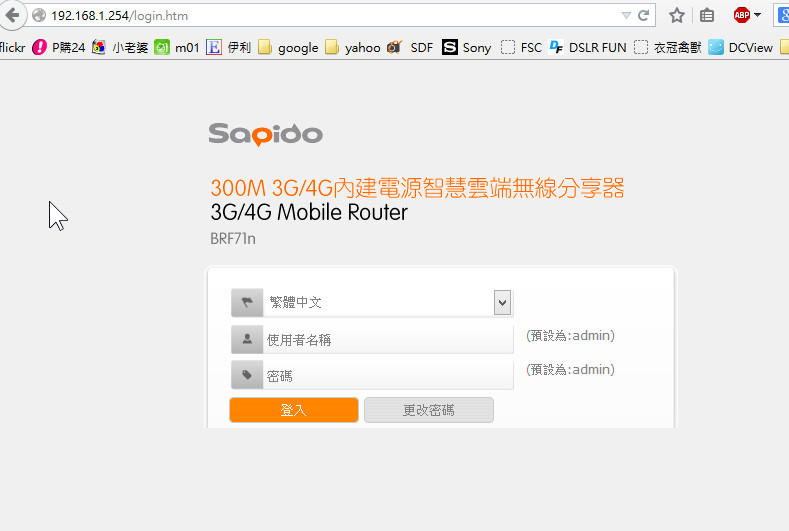
Task: Open the 衣冠禽獸 bookmark
Action: tap(668, 48)
